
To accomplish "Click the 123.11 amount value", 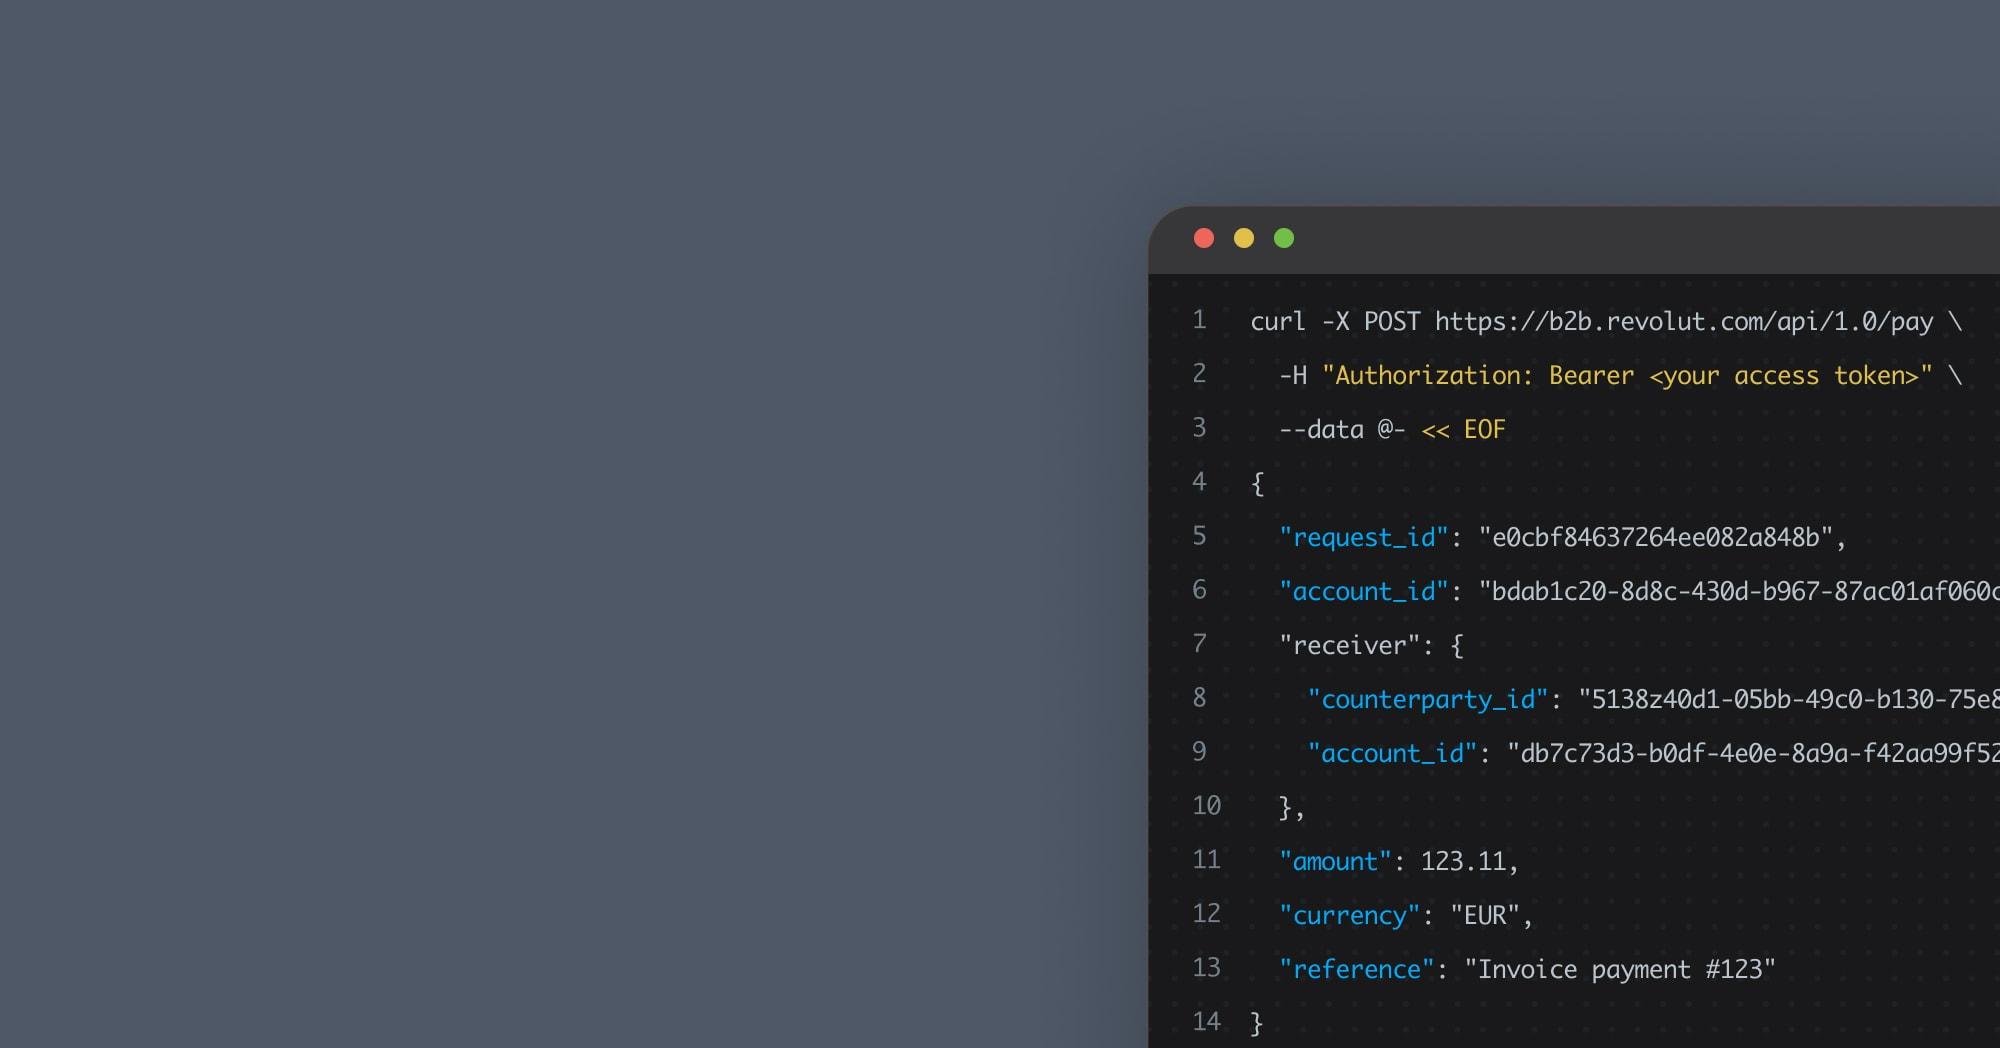I will [1463, 862].
